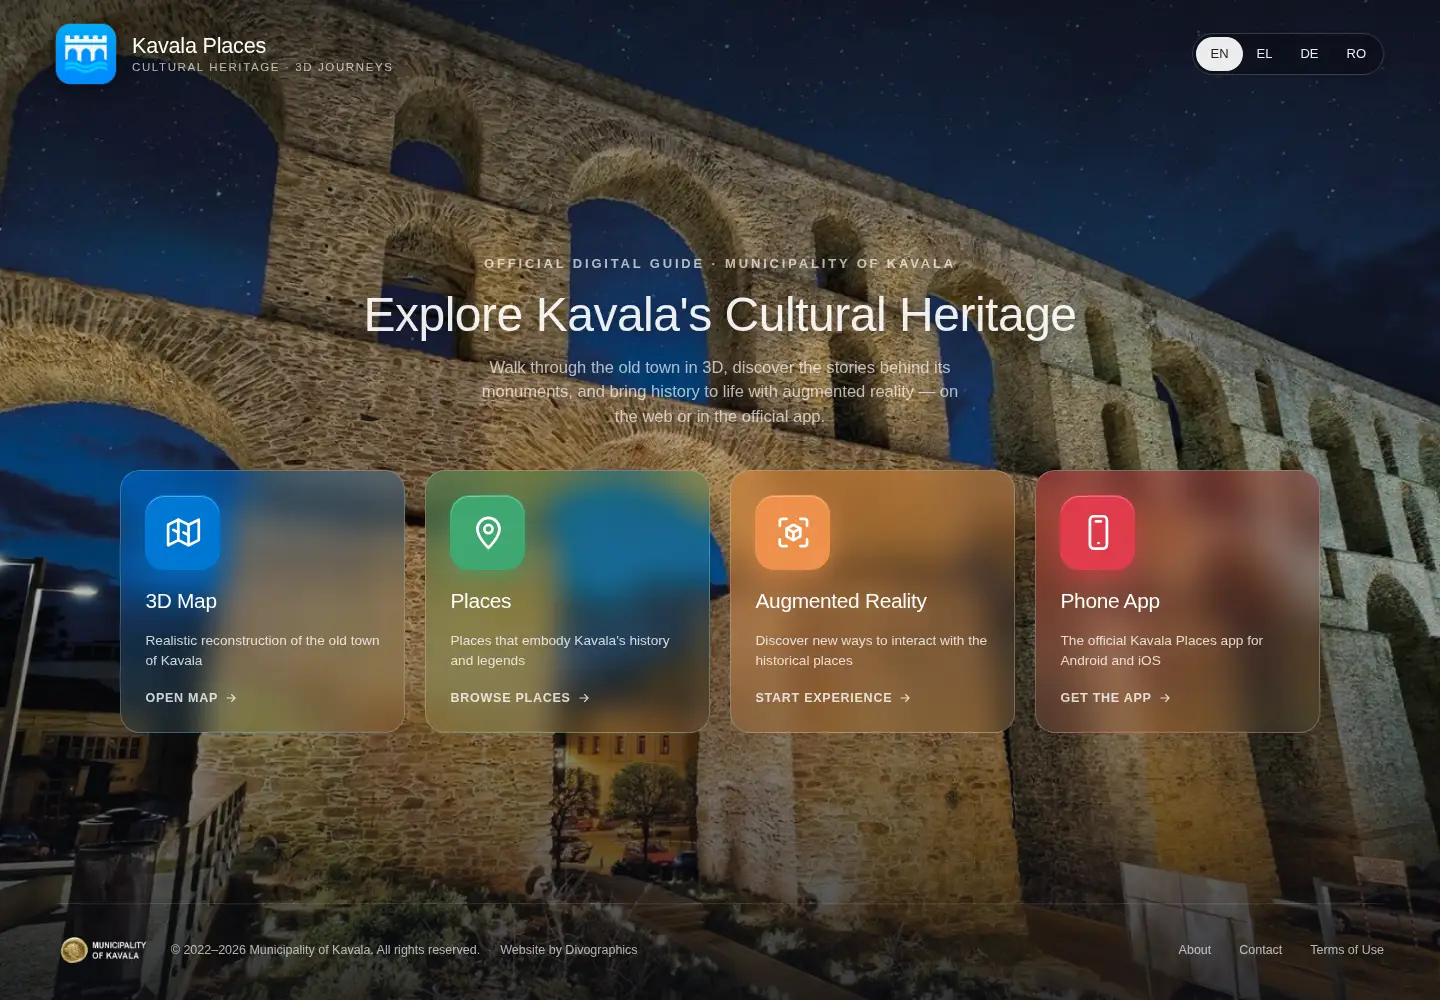This screenshot has height=1000, width=1440.
Task: Switch language to RO (Romanian)
Action: [x=1356, y=54]
